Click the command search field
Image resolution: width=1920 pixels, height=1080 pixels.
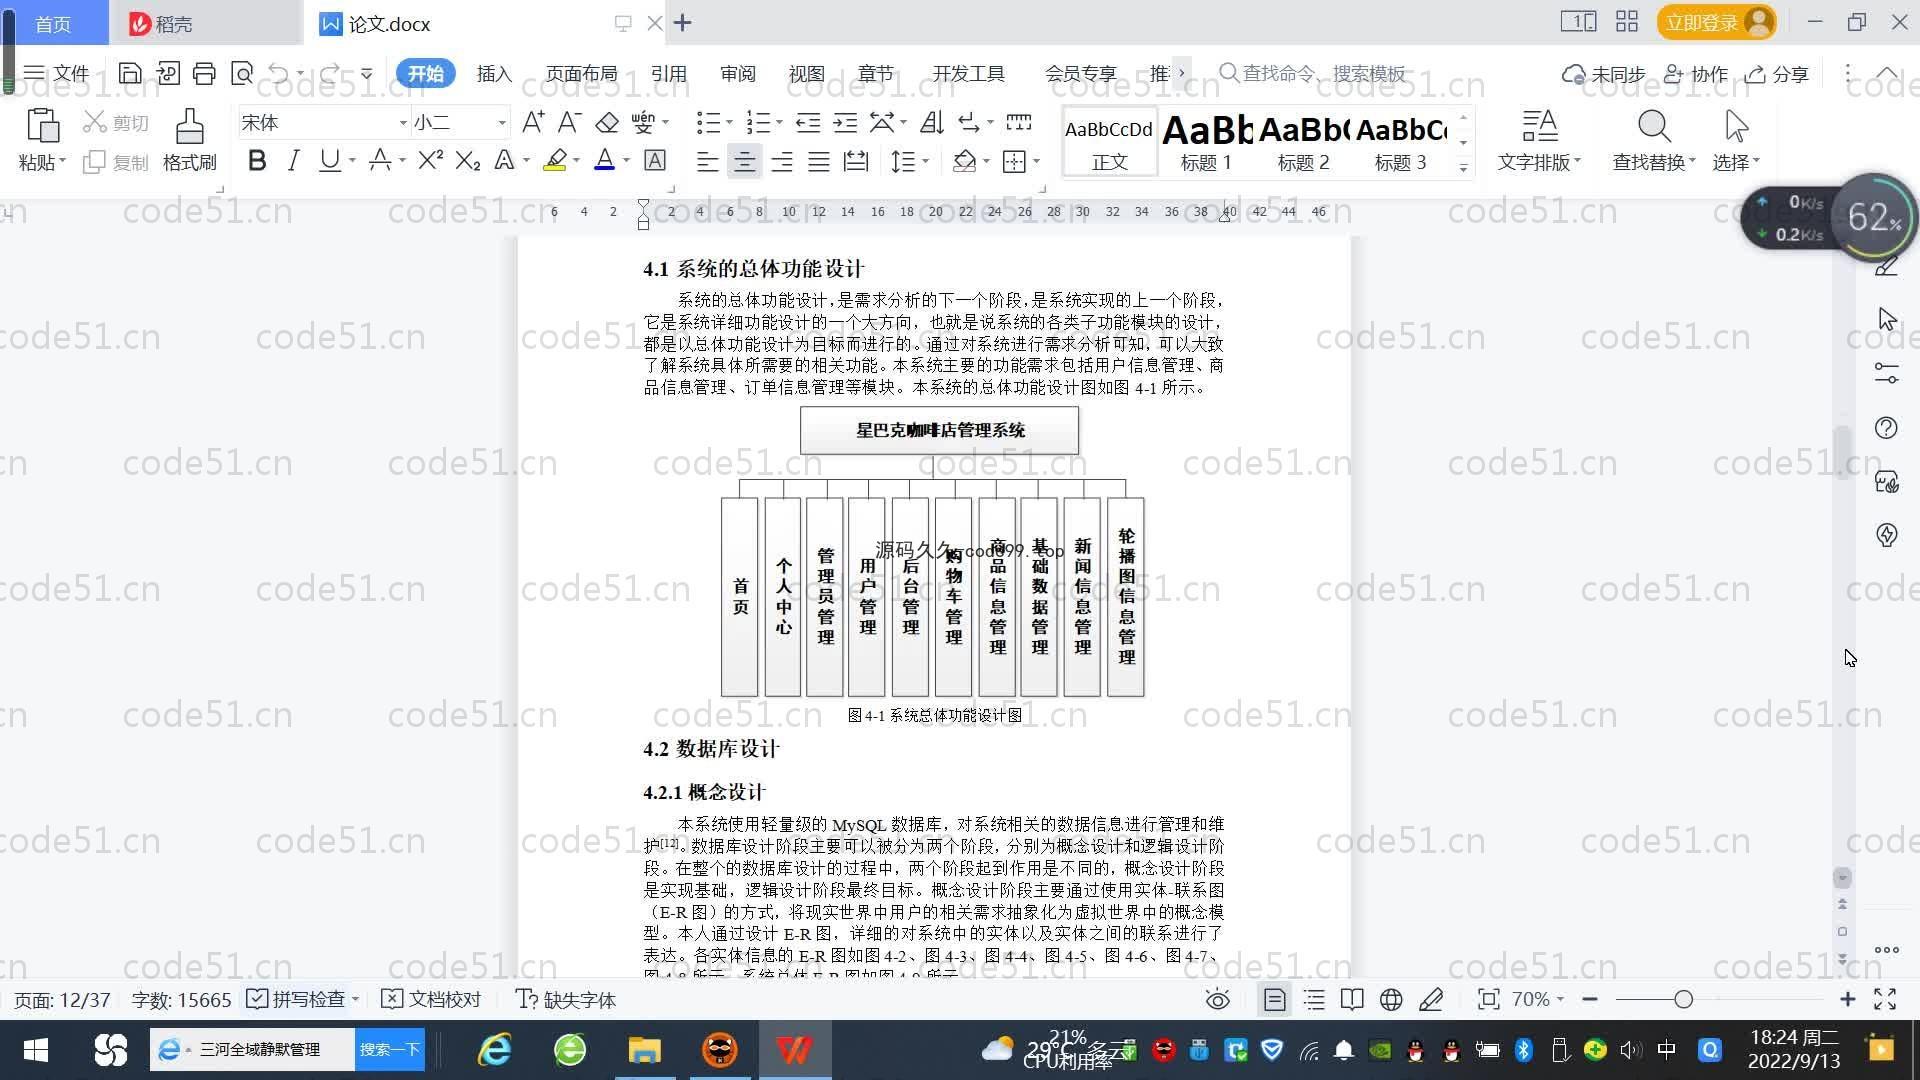pyautogui.click(x=1313, y=73)
